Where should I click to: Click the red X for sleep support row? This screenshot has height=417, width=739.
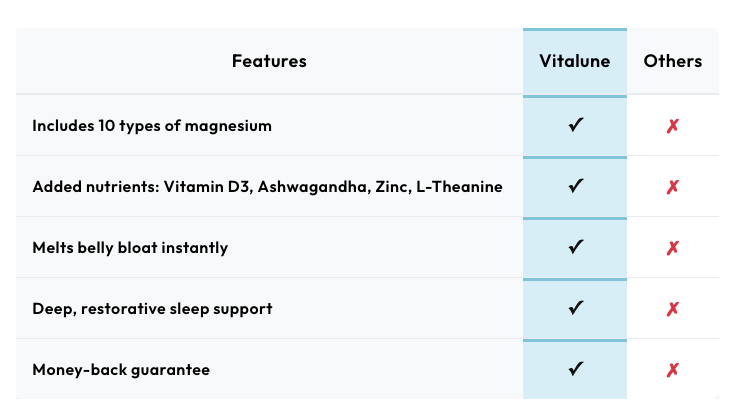pos(673,309)
